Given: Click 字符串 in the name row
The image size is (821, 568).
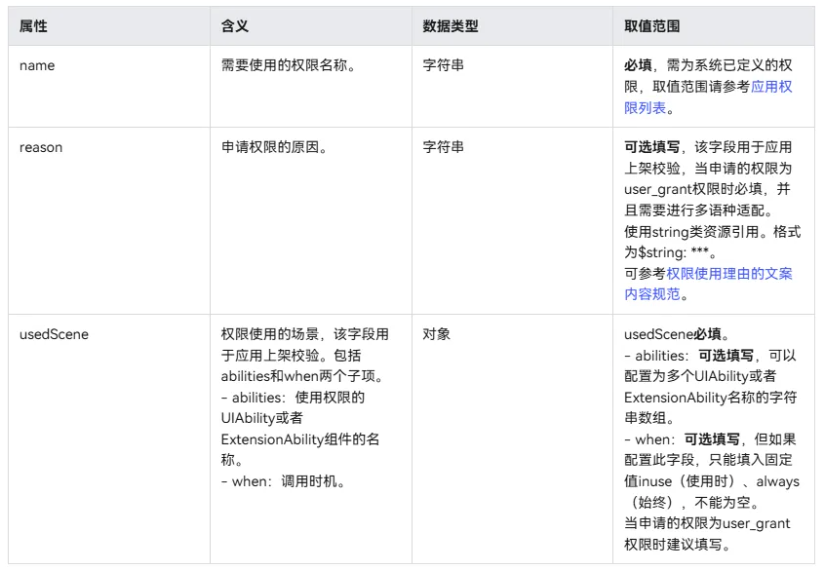Looking at the screenshot, I should point(443,65).
